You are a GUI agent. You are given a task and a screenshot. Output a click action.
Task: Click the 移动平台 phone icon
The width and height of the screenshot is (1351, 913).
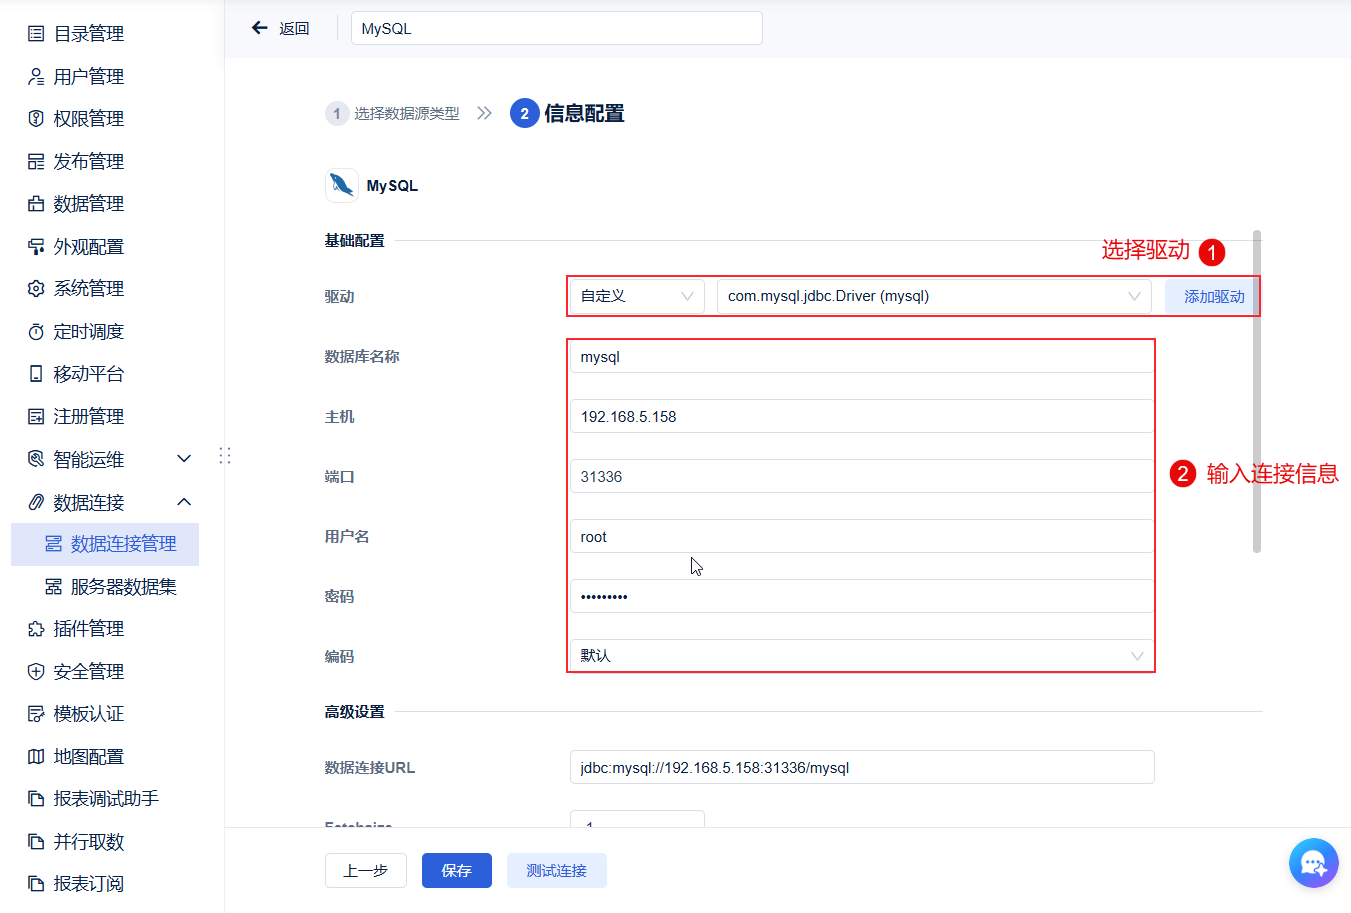(36, 374)
